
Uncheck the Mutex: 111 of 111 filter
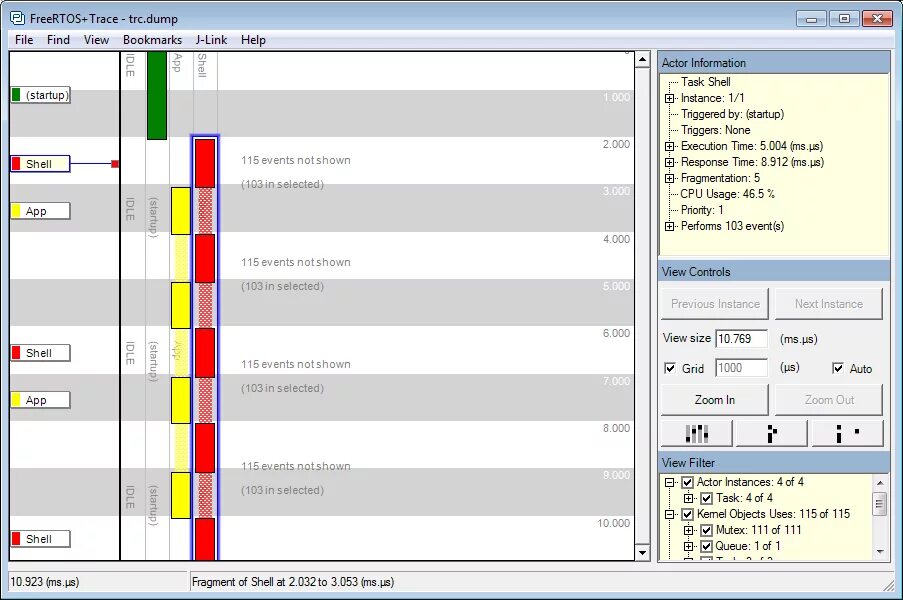(707, 530)
